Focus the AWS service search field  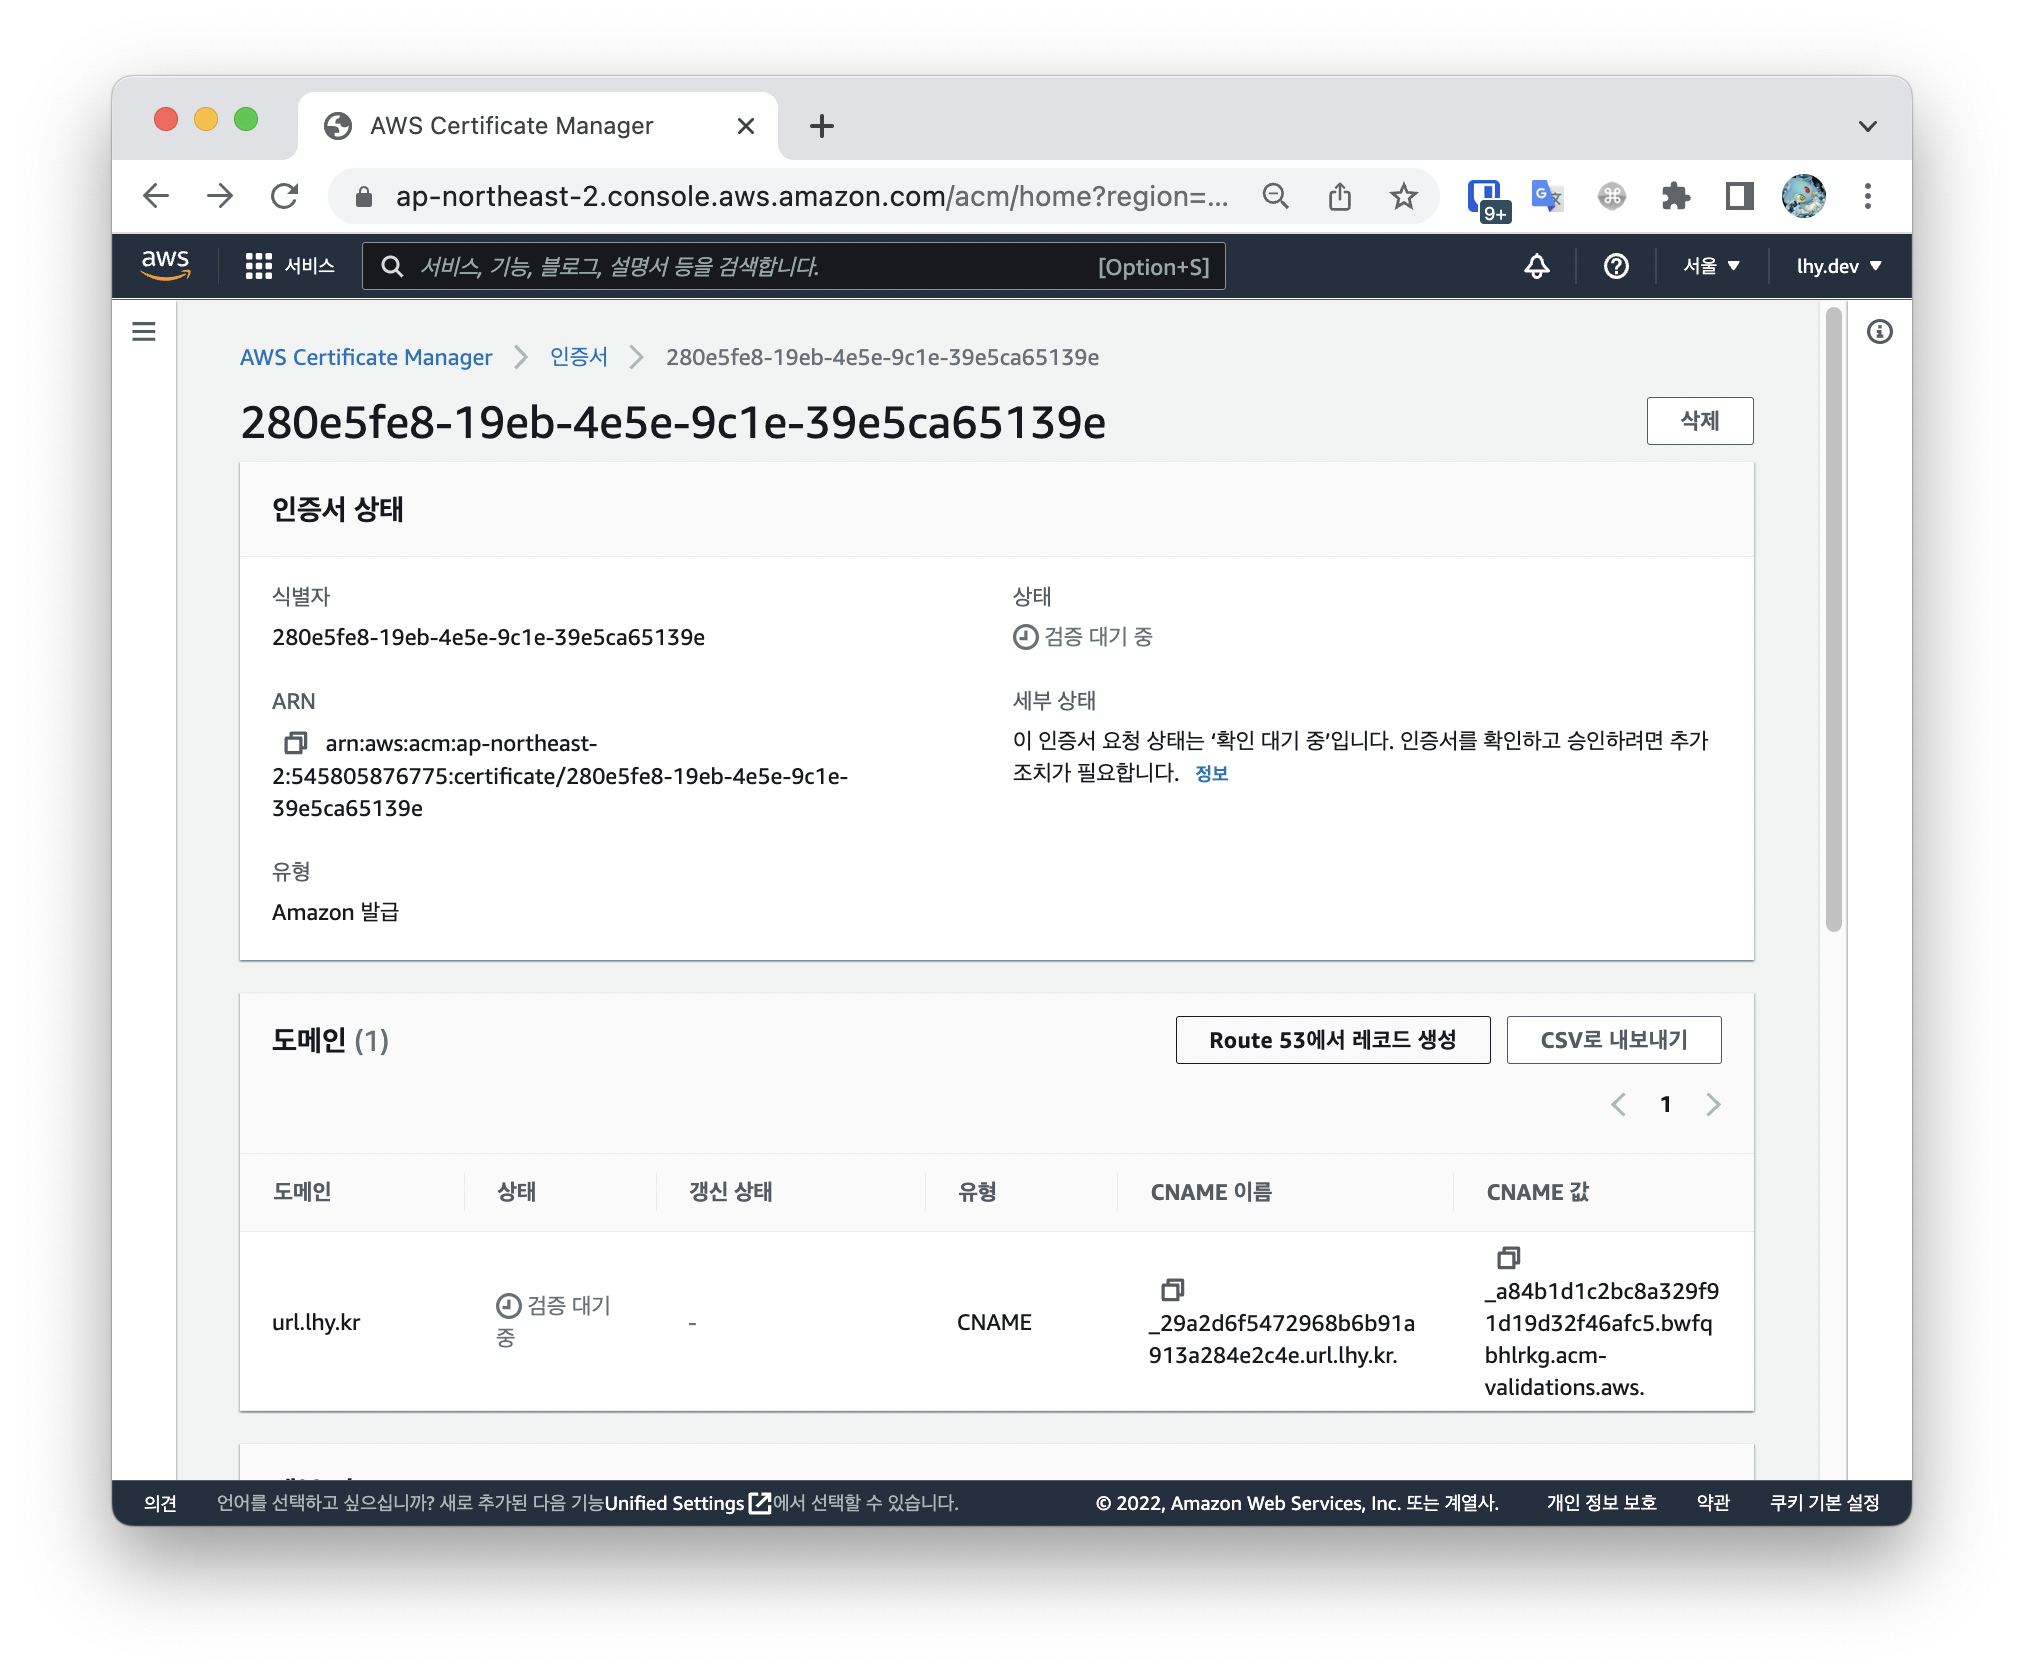click(x=793, y=266)
